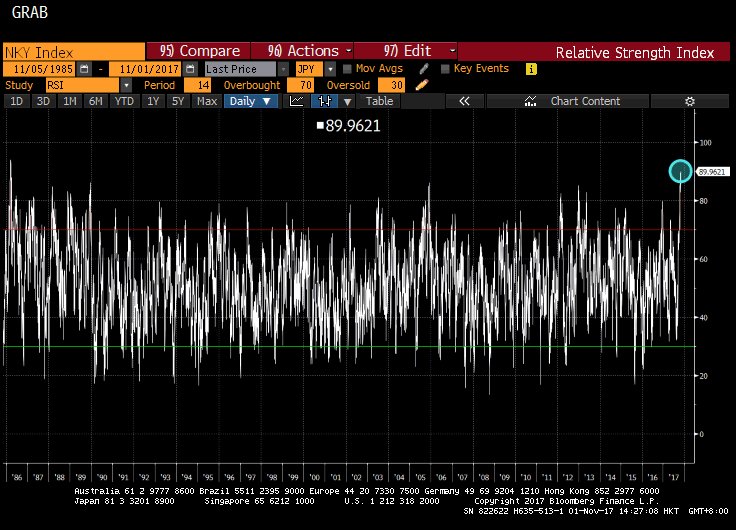Open the 96) Actions menu
The image size is (736, 530).
301,51
